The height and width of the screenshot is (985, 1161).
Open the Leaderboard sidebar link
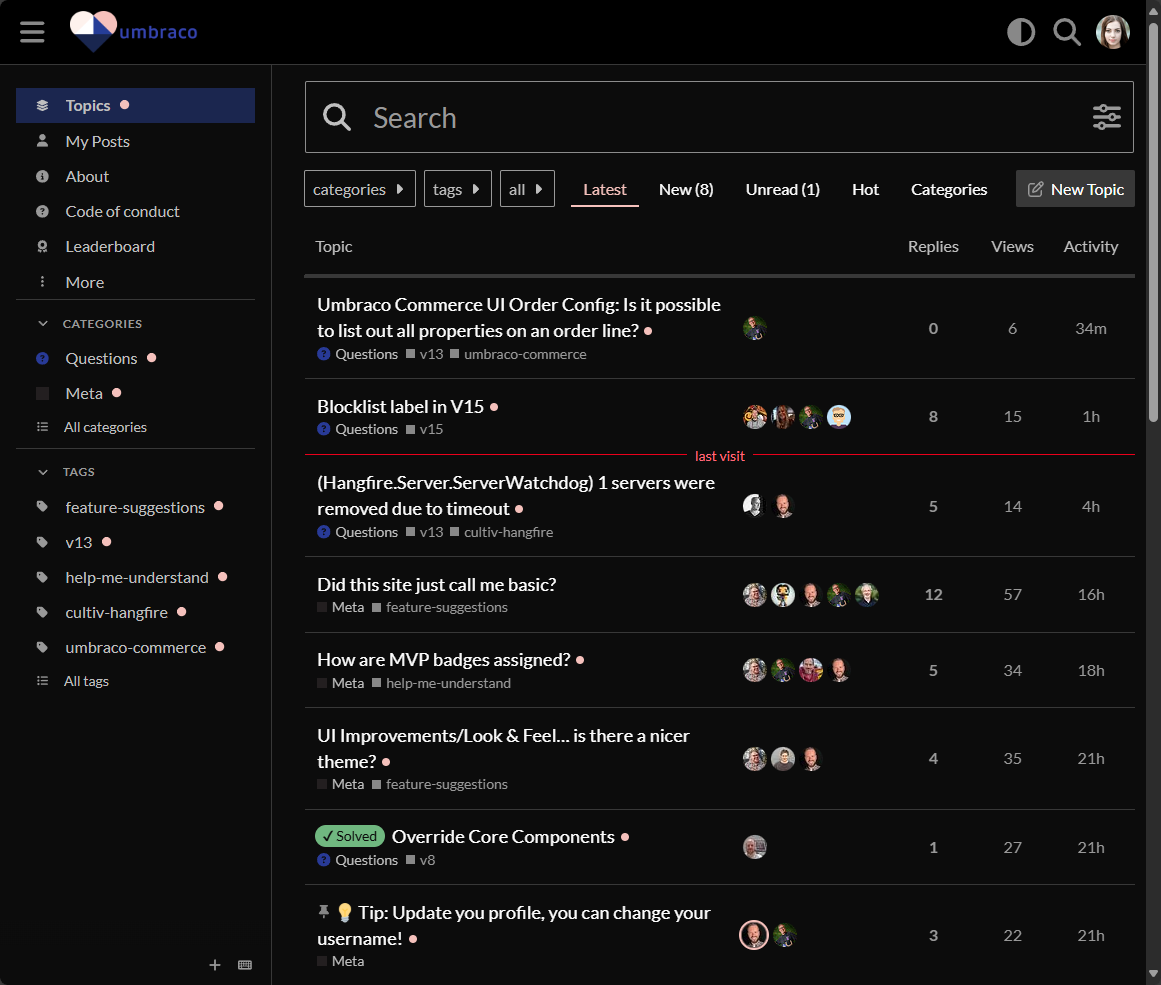[110, 247]
